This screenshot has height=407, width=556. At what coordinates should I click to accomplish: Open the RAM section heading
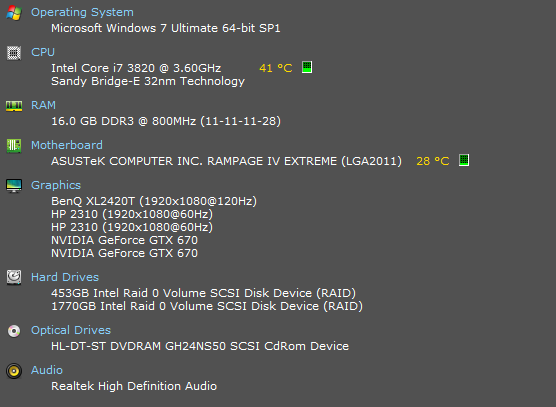43,105
